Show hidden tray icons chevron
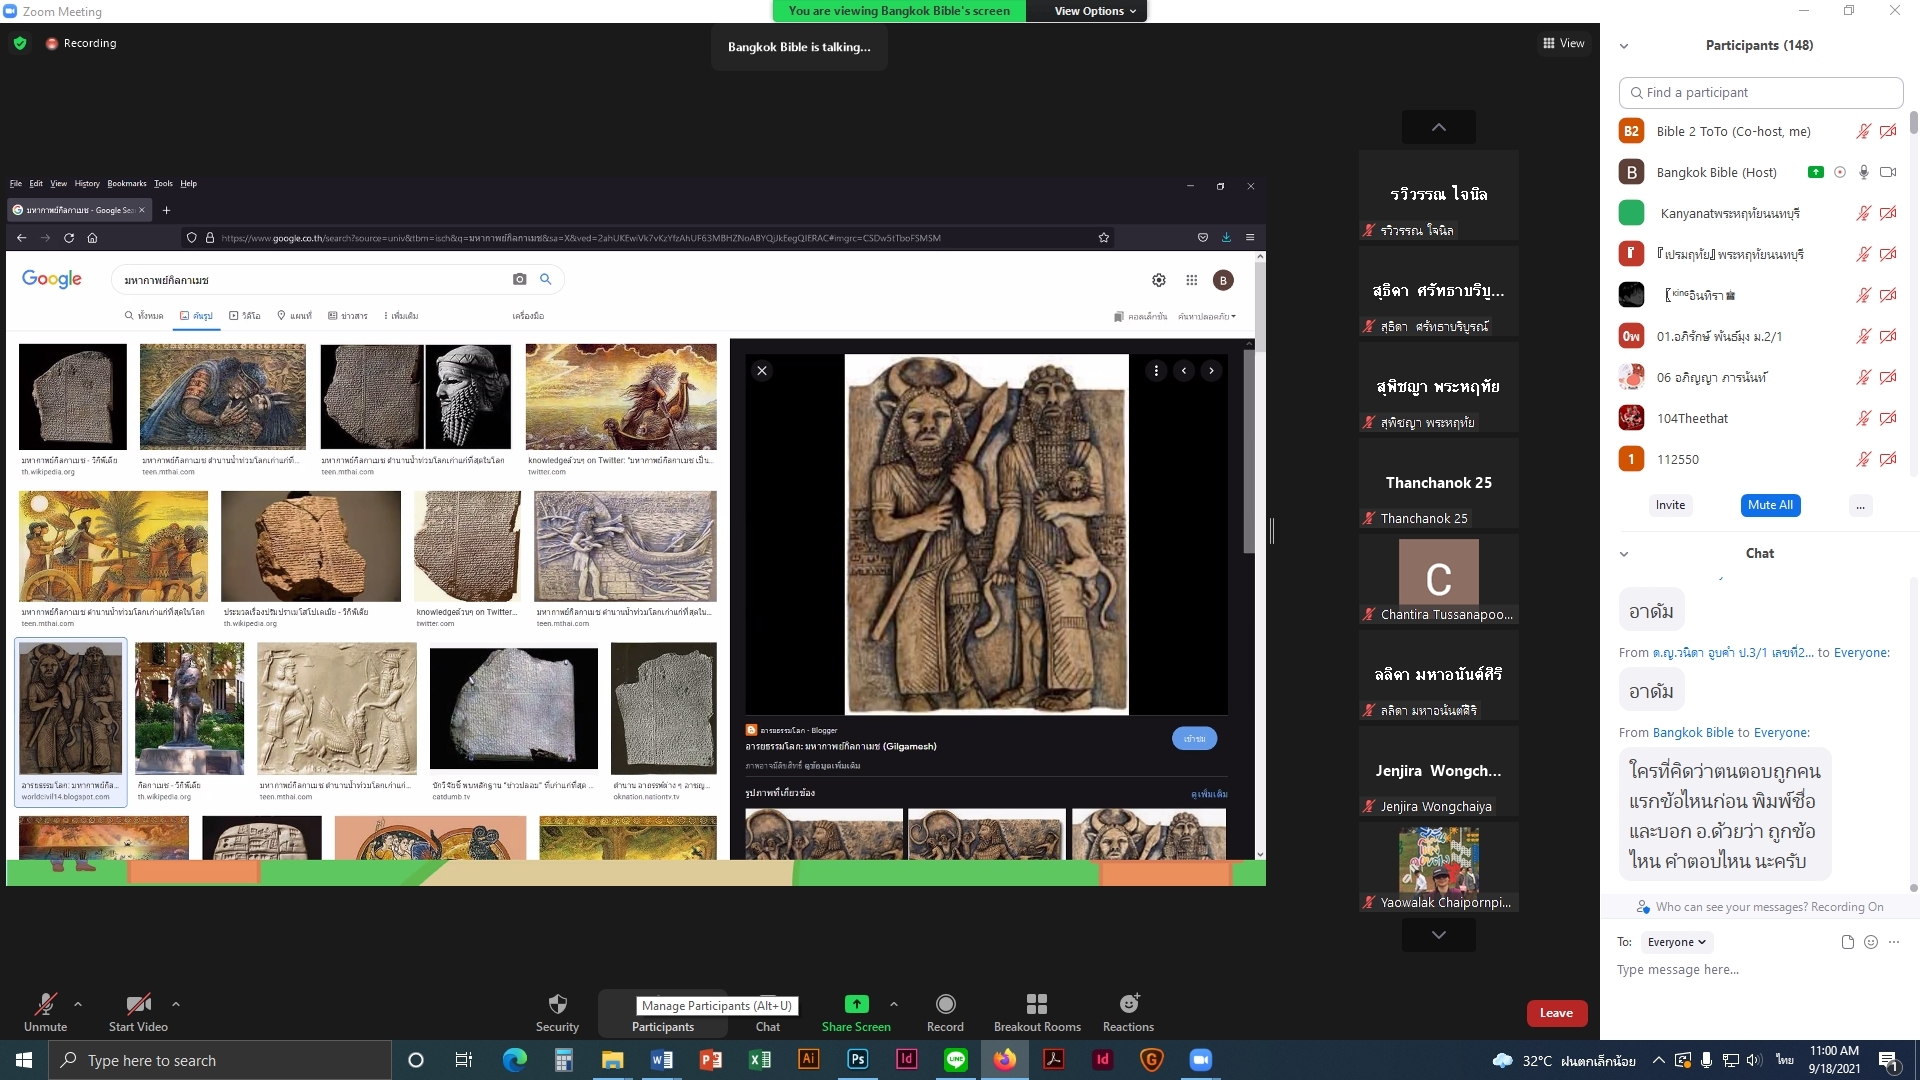The image size is (1920, 1080). coord(1658,1060)
